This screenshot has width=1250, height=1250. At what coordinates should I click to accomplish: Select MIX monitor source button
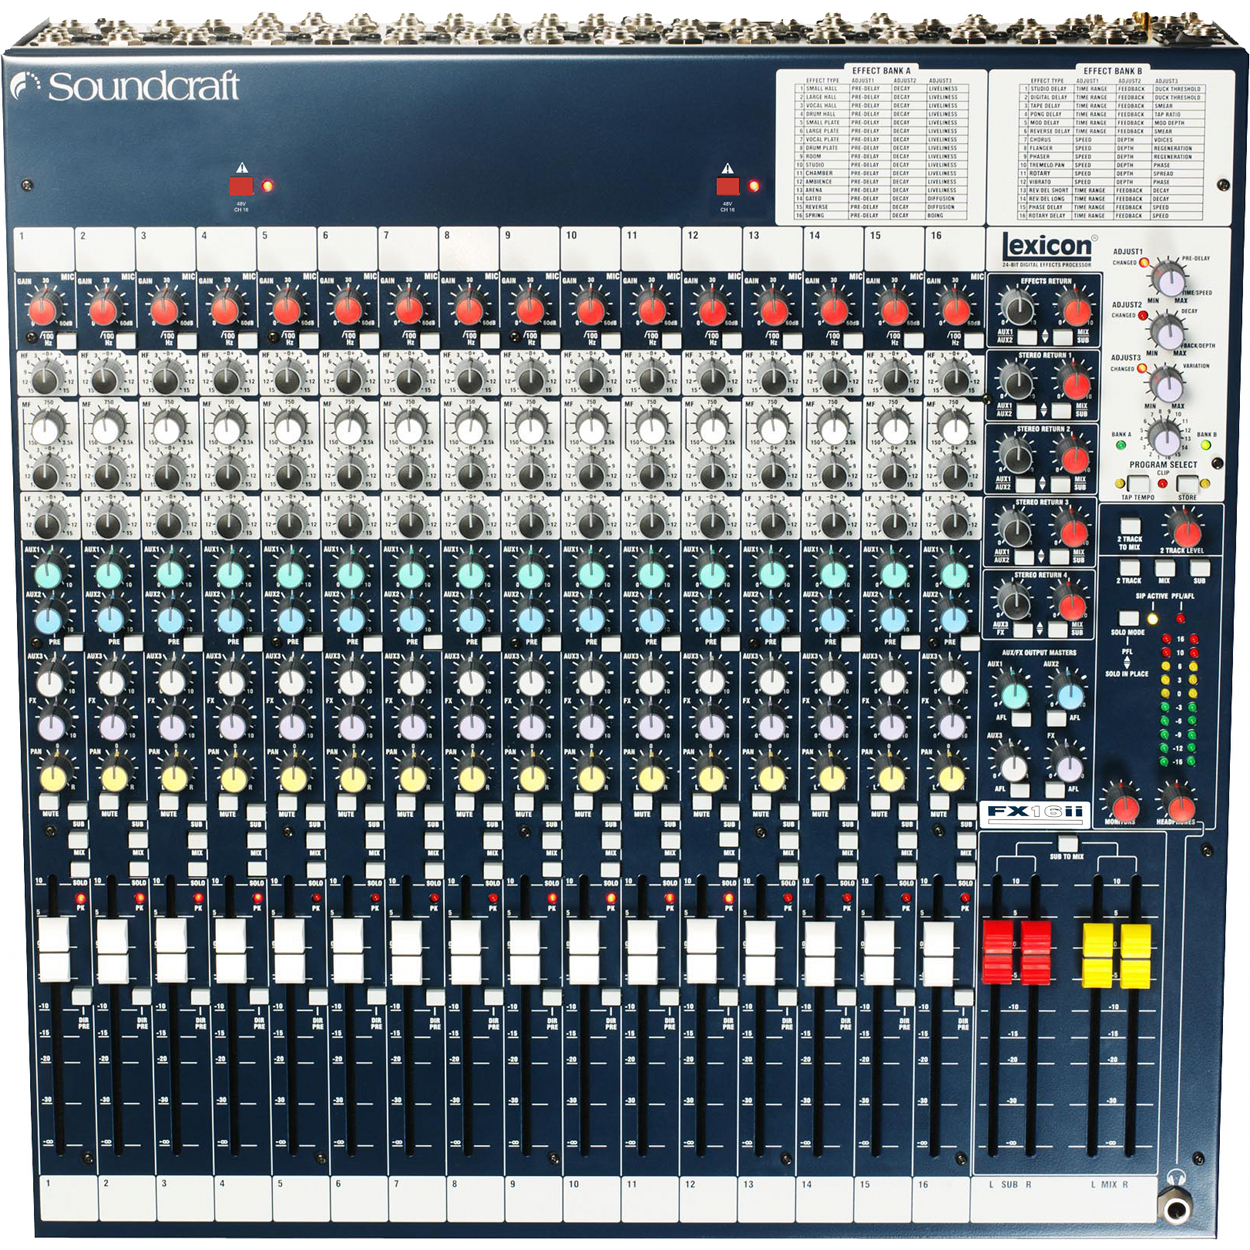1164,568
